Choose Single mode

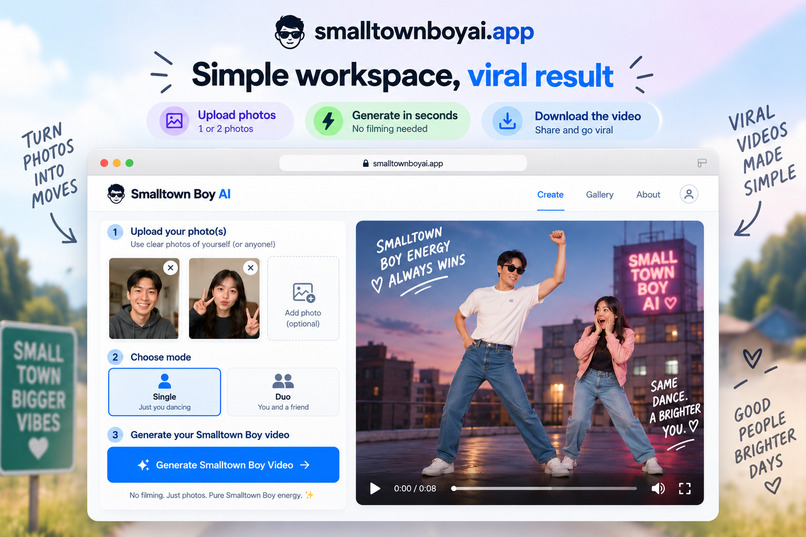click(164, 392)
